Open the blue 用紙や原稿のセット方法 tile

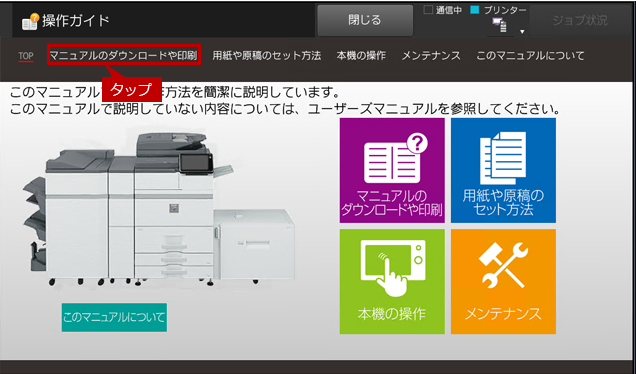click(x=503, y=170)
